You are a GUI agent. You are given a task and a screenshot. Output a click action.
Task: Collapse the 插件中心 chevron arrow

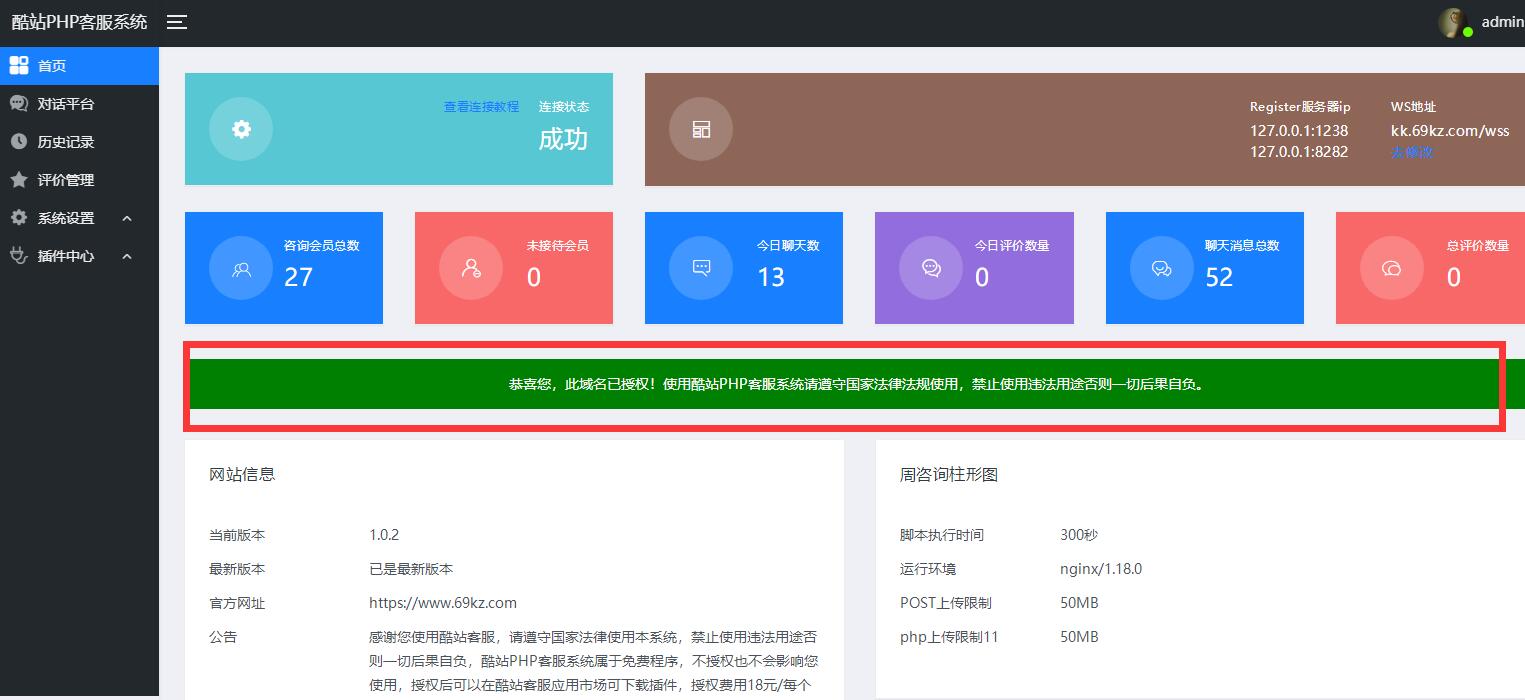pos(127,256)
